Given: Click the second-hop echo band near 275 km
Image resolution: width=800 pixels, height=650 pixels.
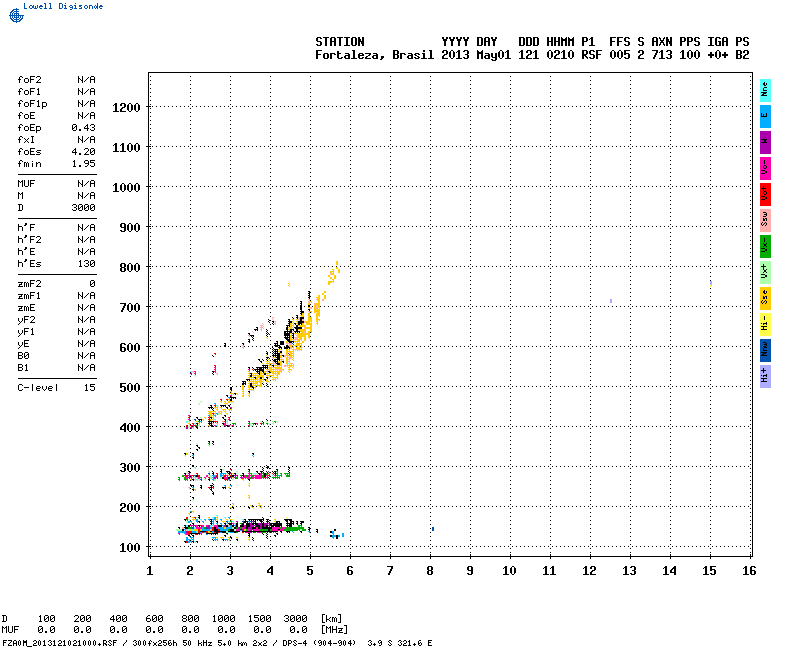Looking at the screenshot, I should (x=235, y=476).
